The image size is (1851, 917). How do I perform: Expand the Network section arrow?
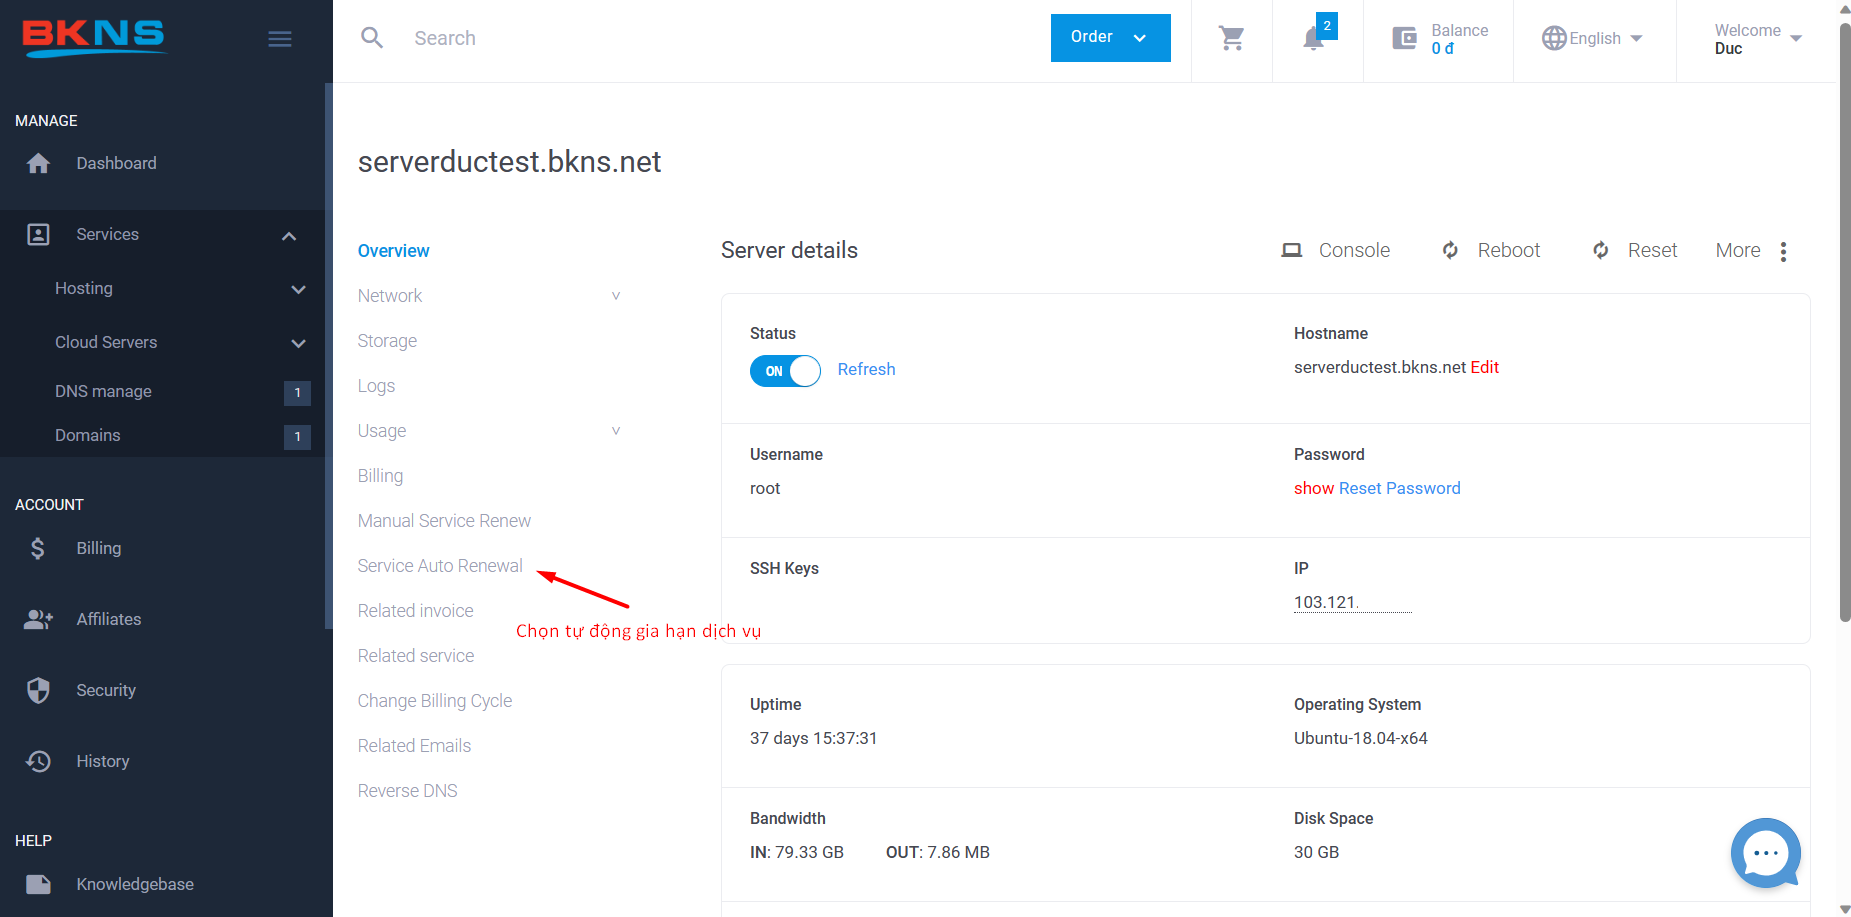[616, 296]
